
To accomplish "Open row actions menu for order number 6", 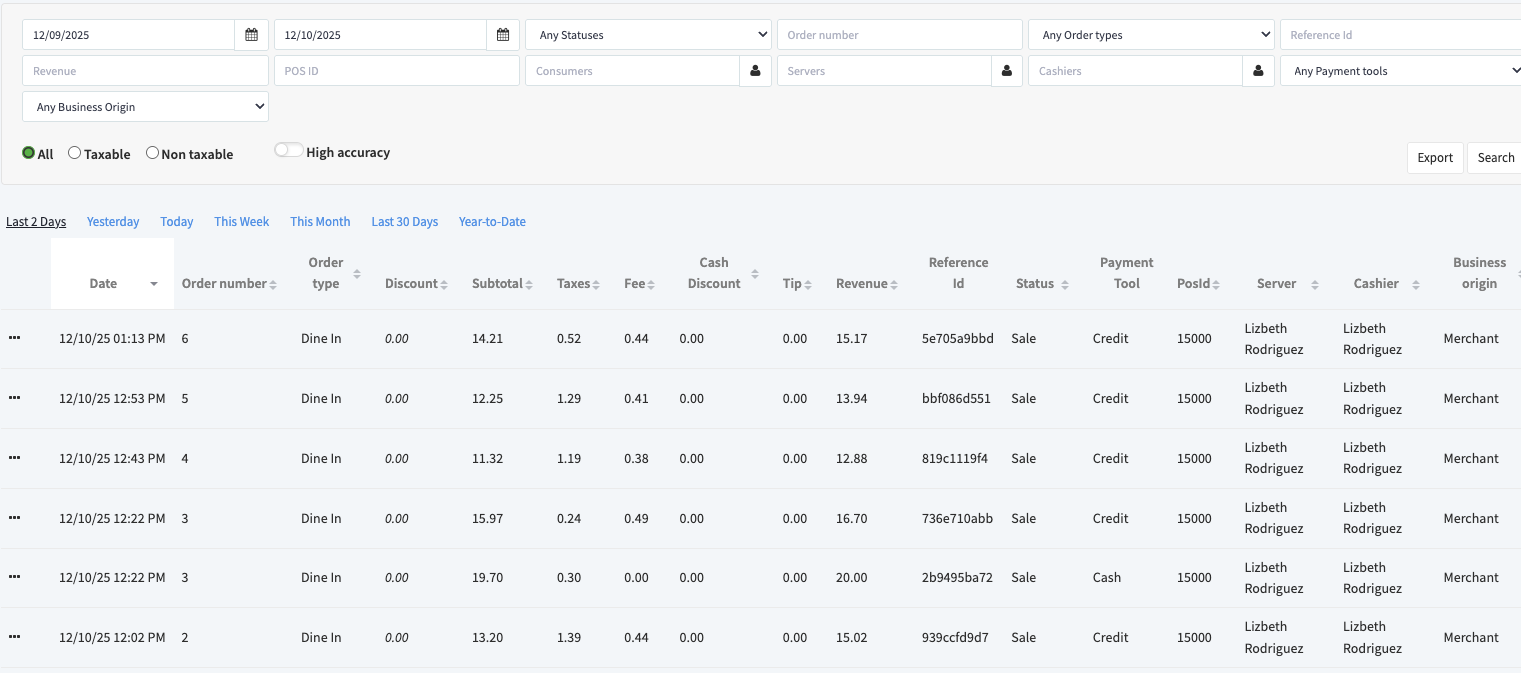I will coord(15,338).
